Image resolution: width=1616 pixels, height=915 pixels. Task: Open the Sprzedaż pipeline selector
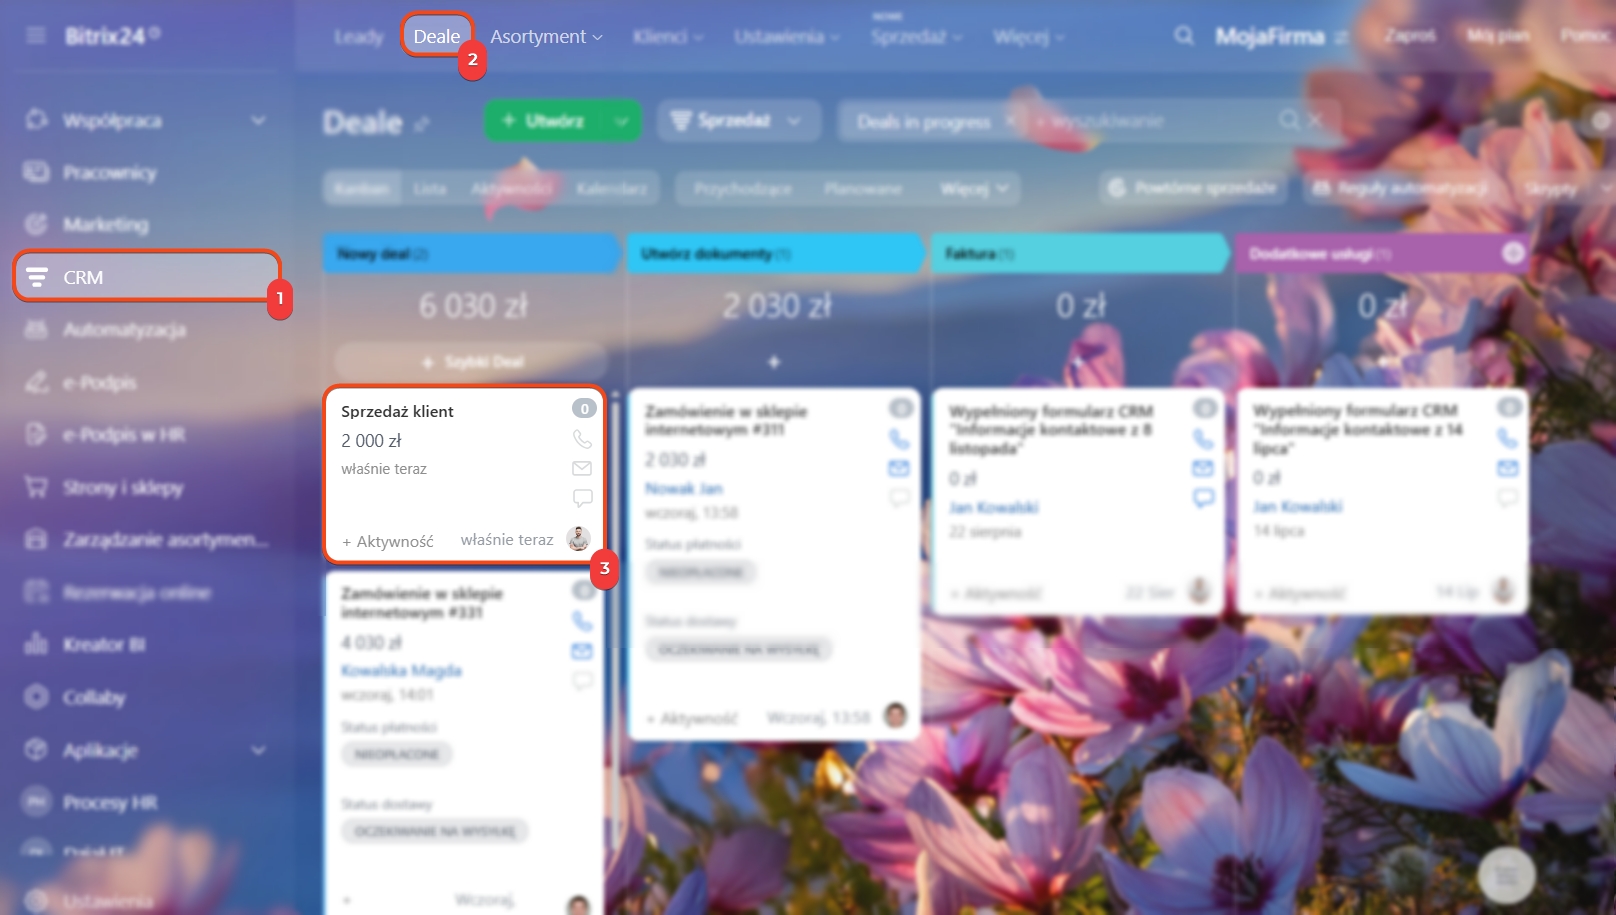coord(739,121)
